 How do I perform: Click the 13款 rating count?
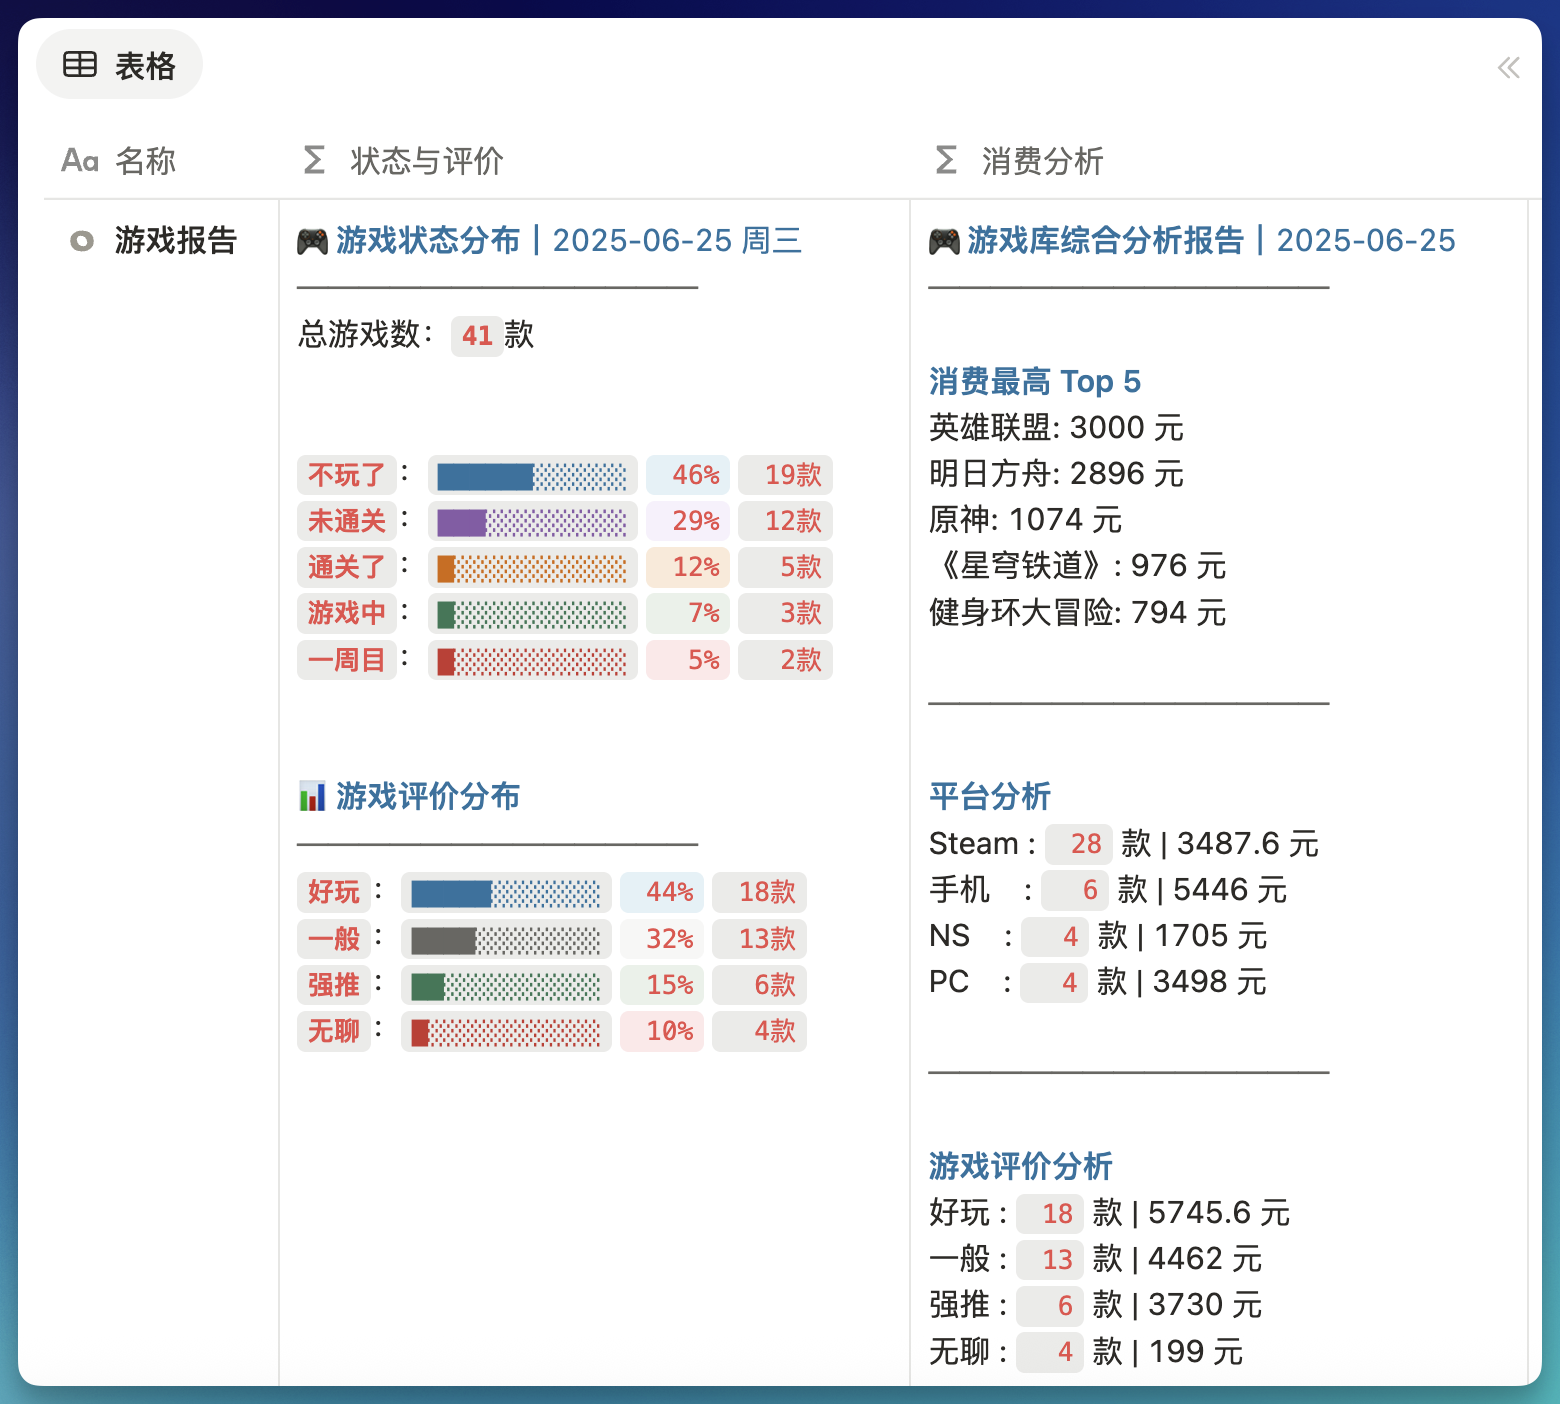coord(759,939)
